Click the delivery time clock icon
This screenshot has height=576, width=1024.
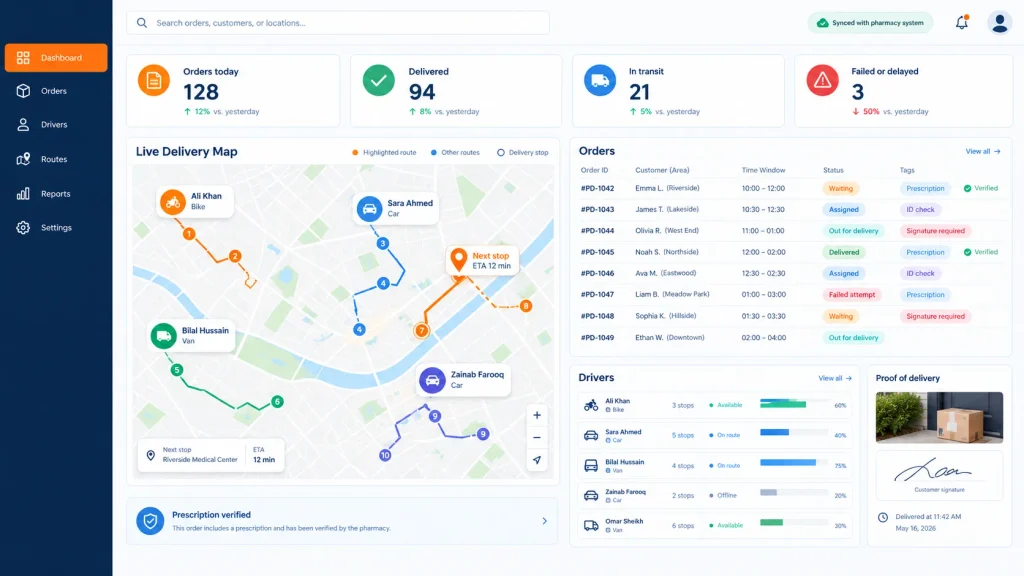point(883,517)
